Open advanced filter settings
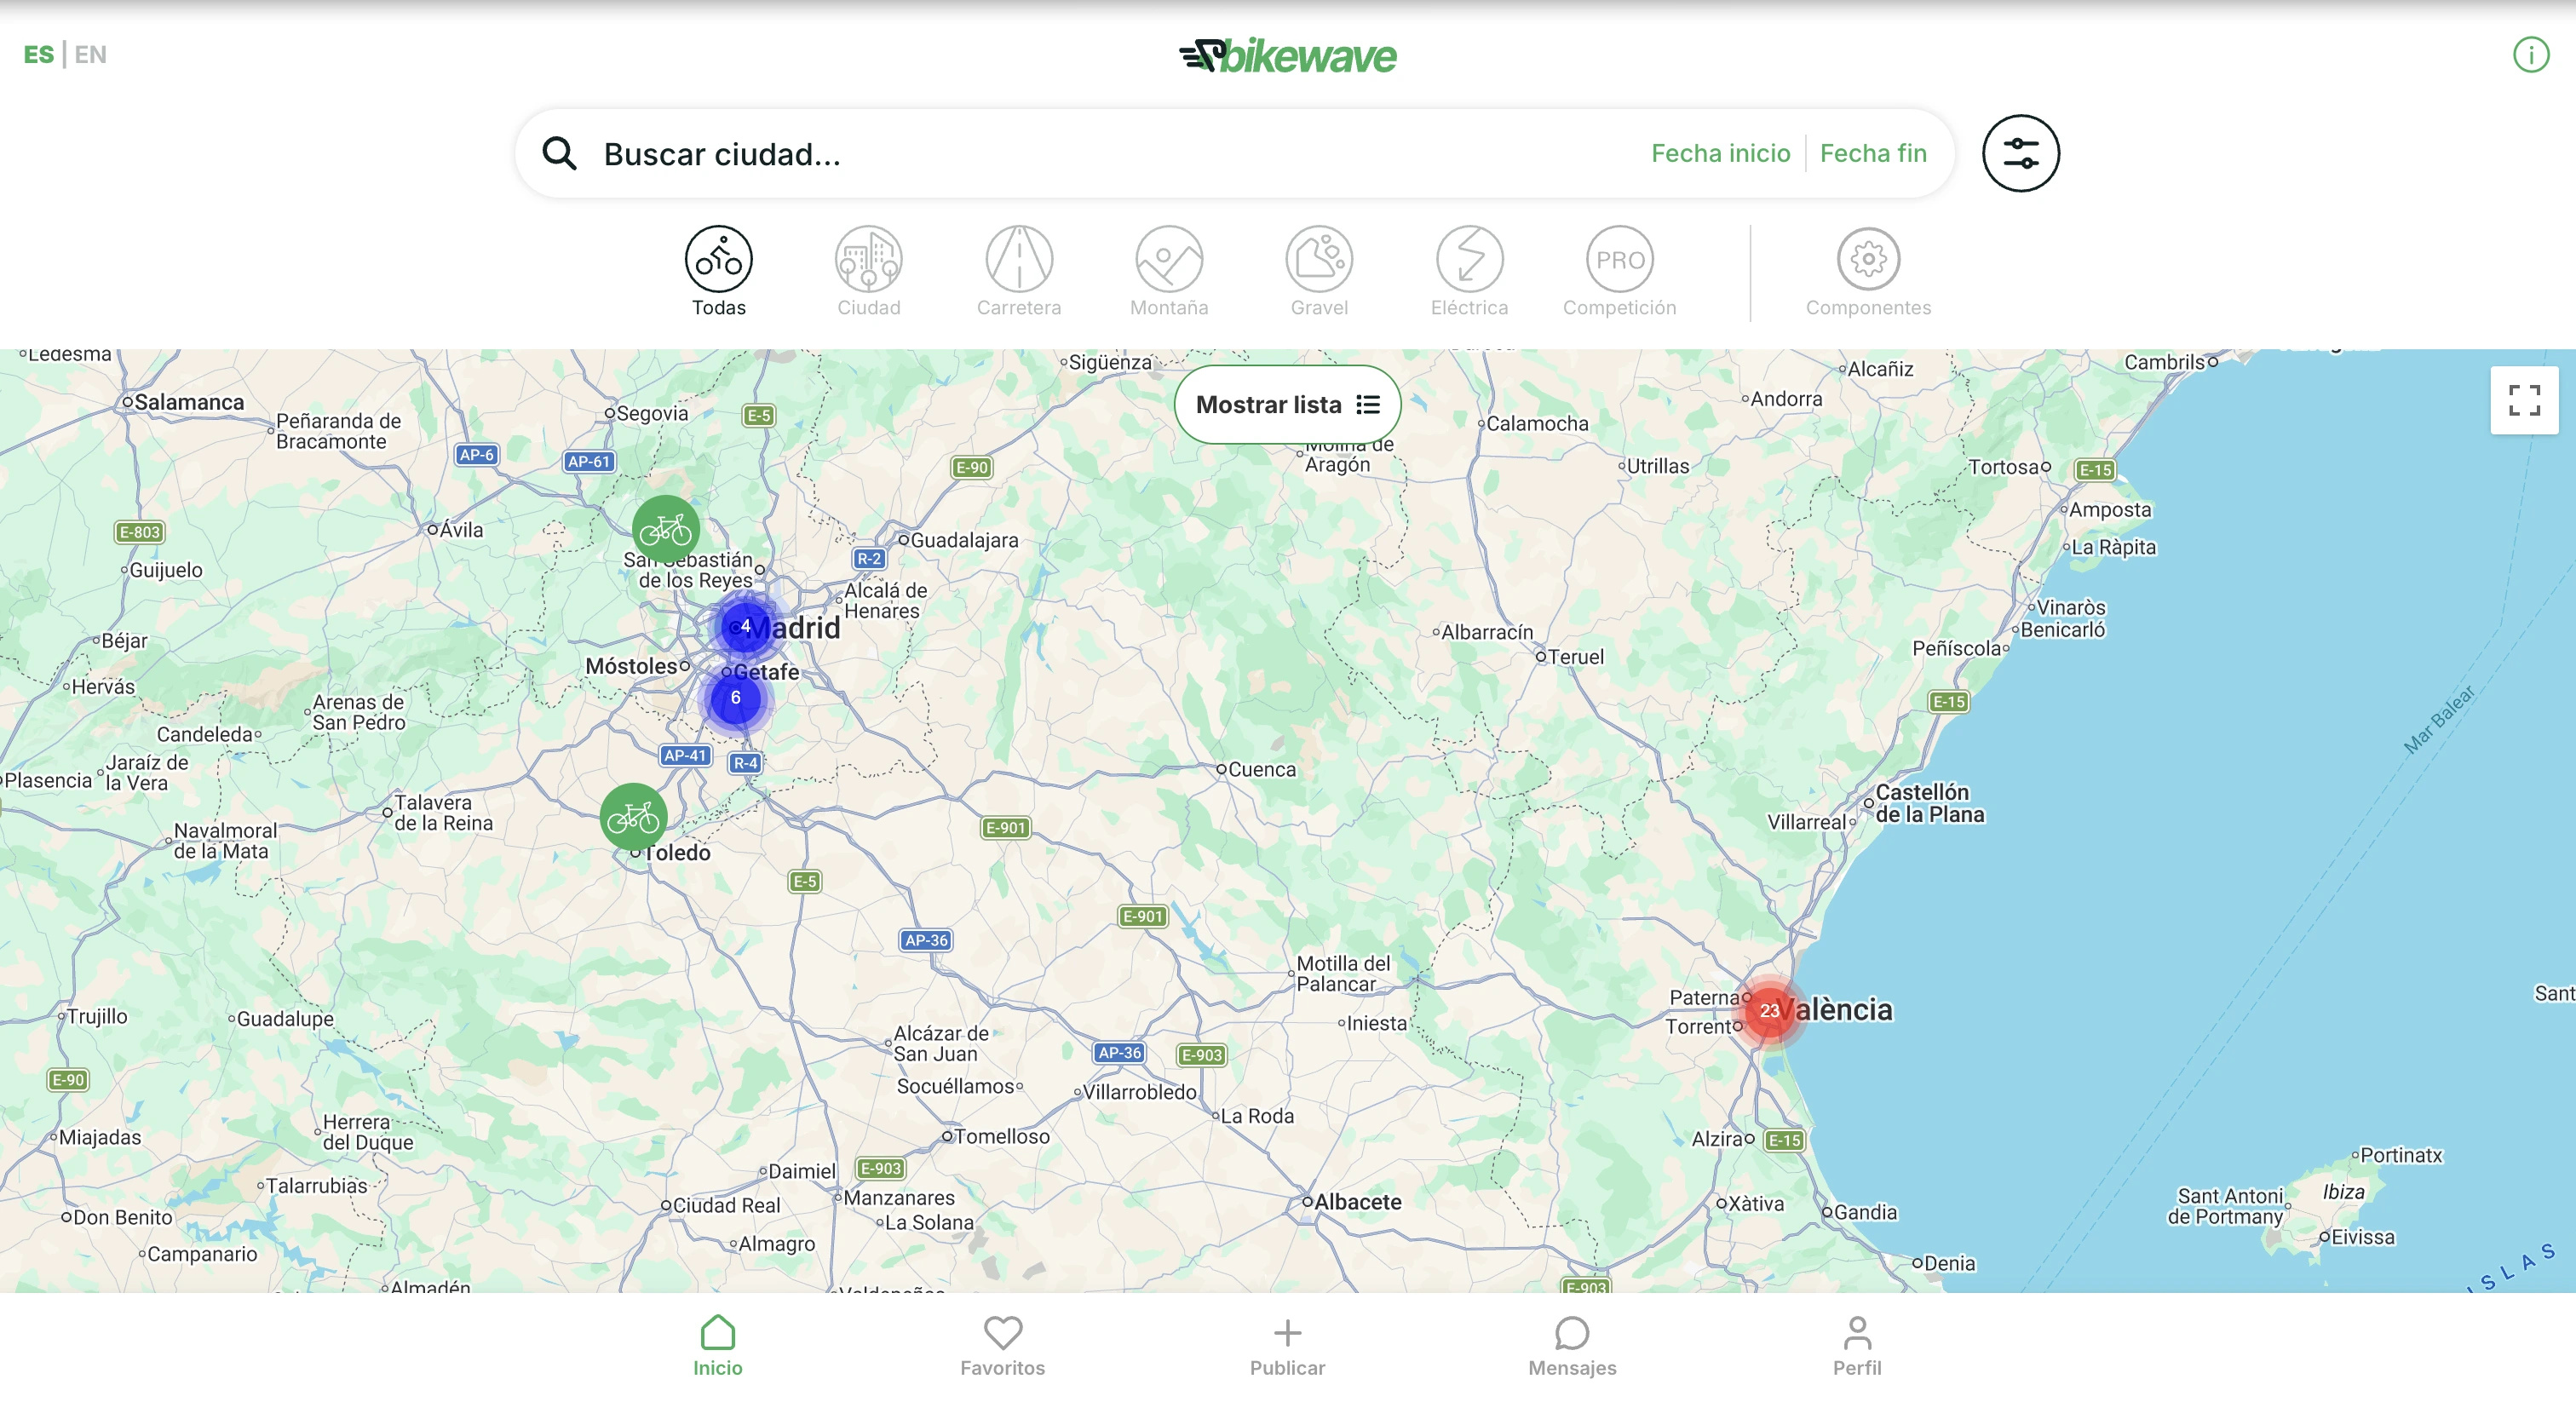The height and width of the screenshot is (1402, 2576). tap(2021, 153)
